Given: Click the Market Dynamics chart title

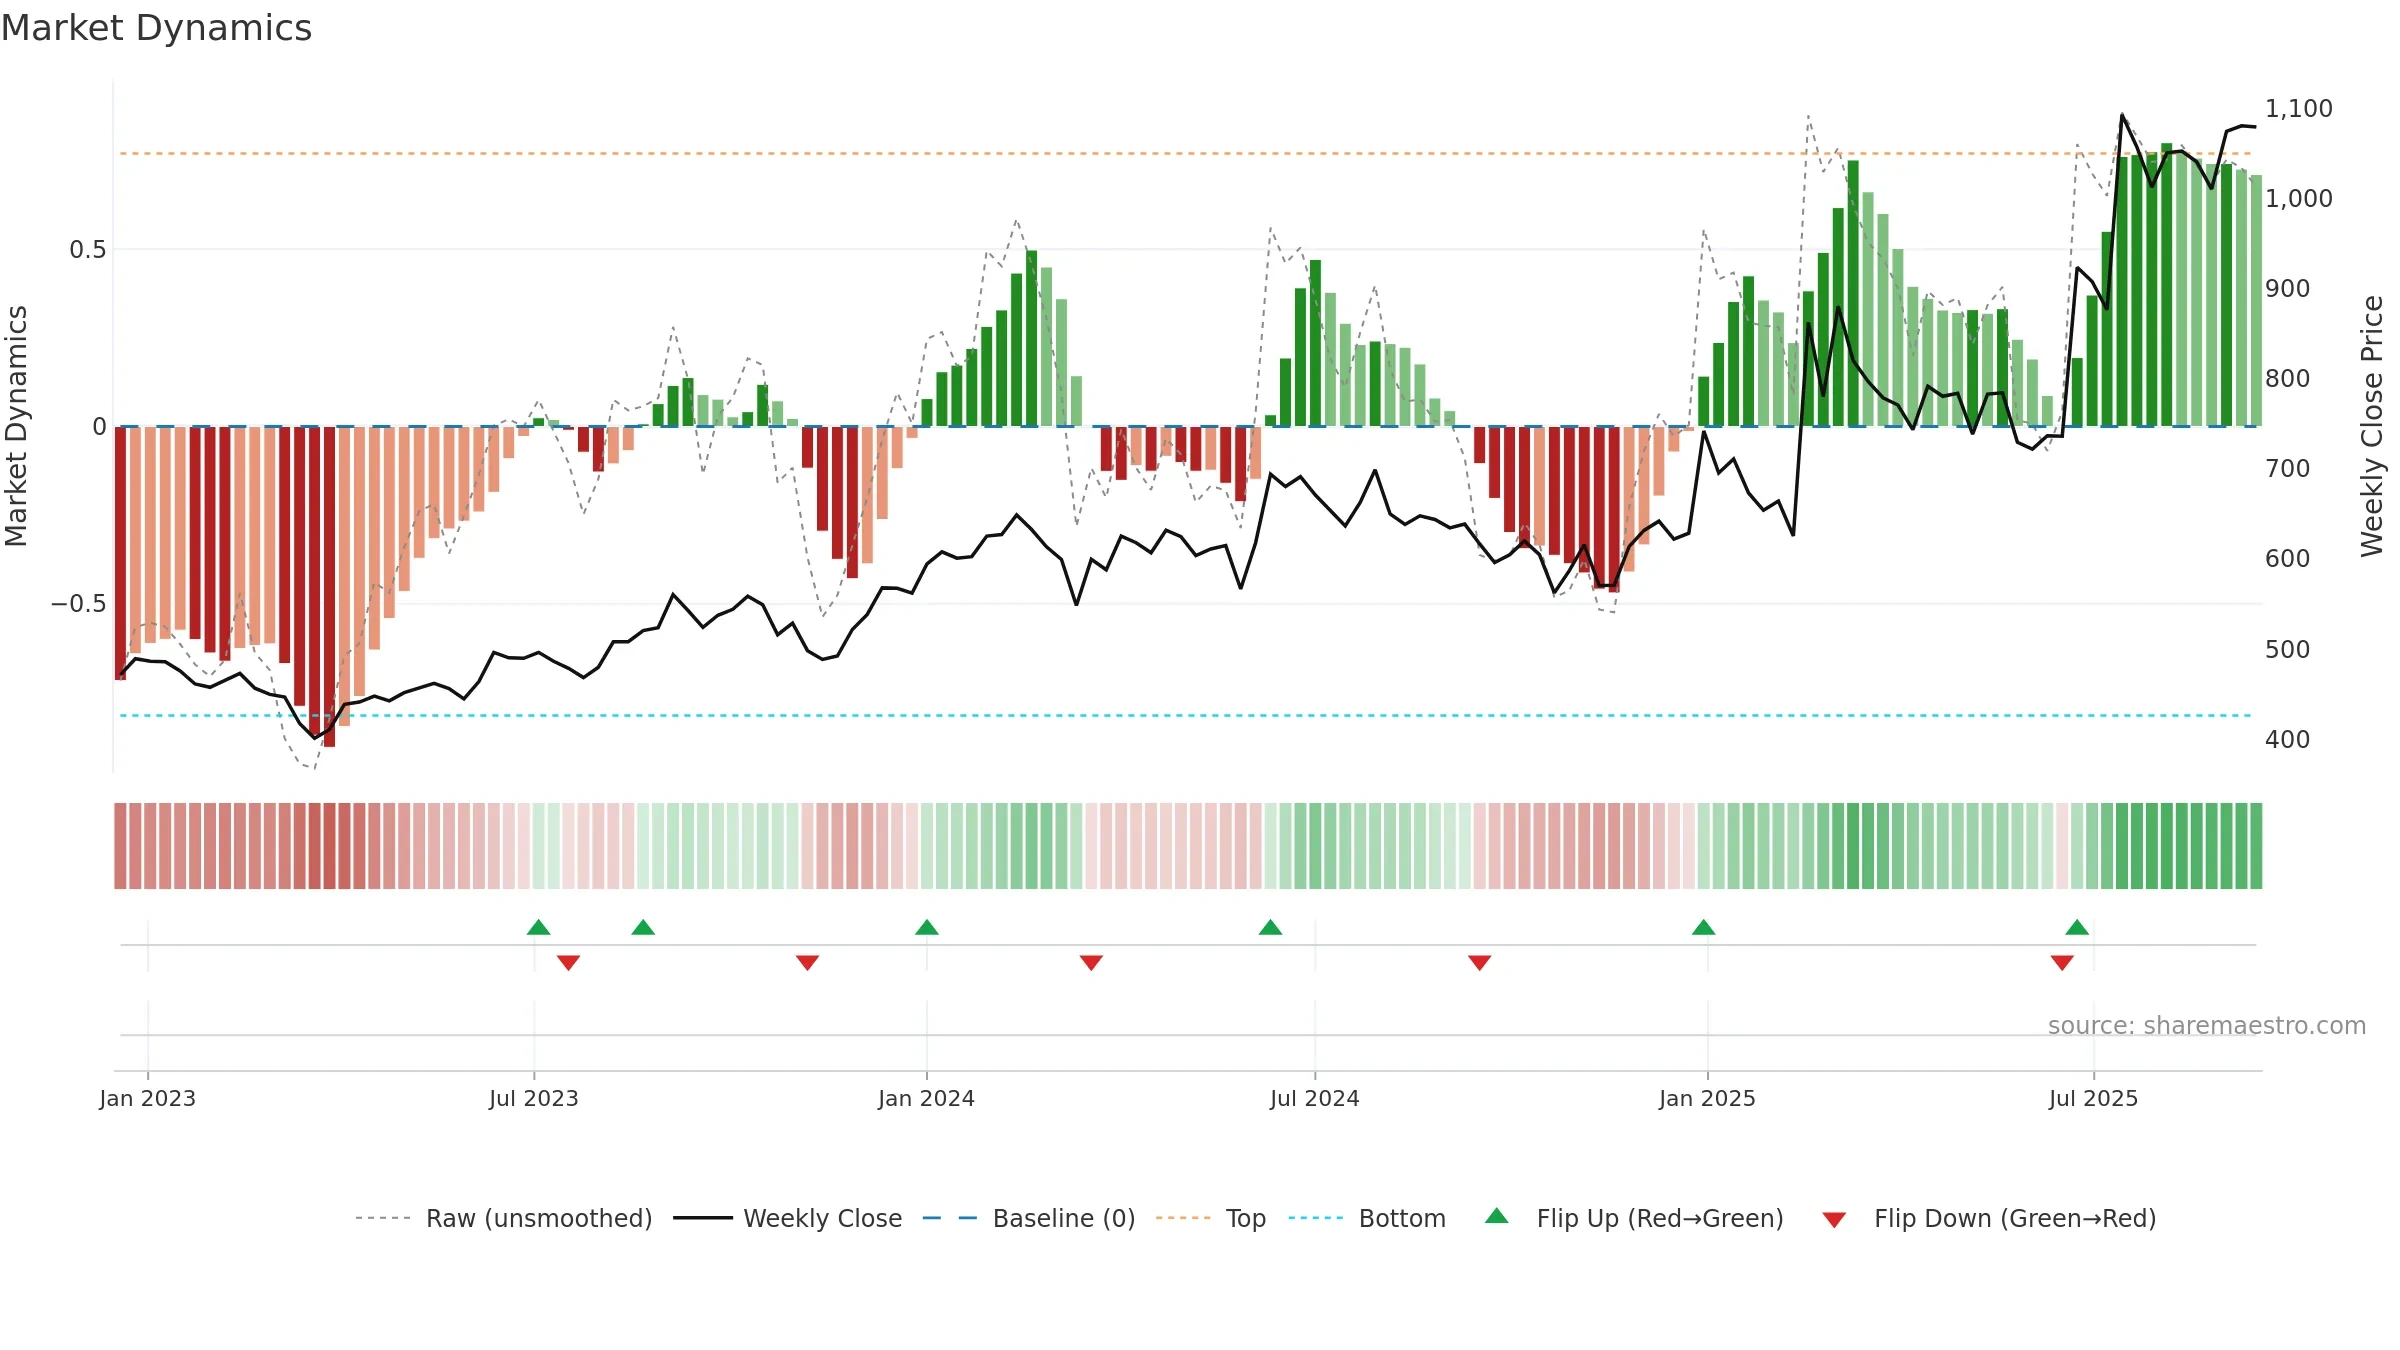Looking at the screenshot, I should (x=156, y=28).
